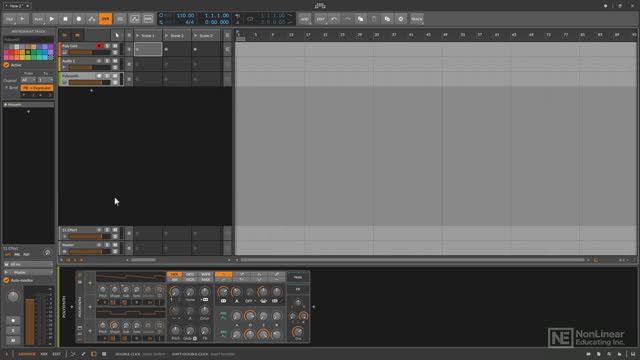Toggle mixer panel icon in footer
This screenshot has width=640, height=360.
(104, 354)
